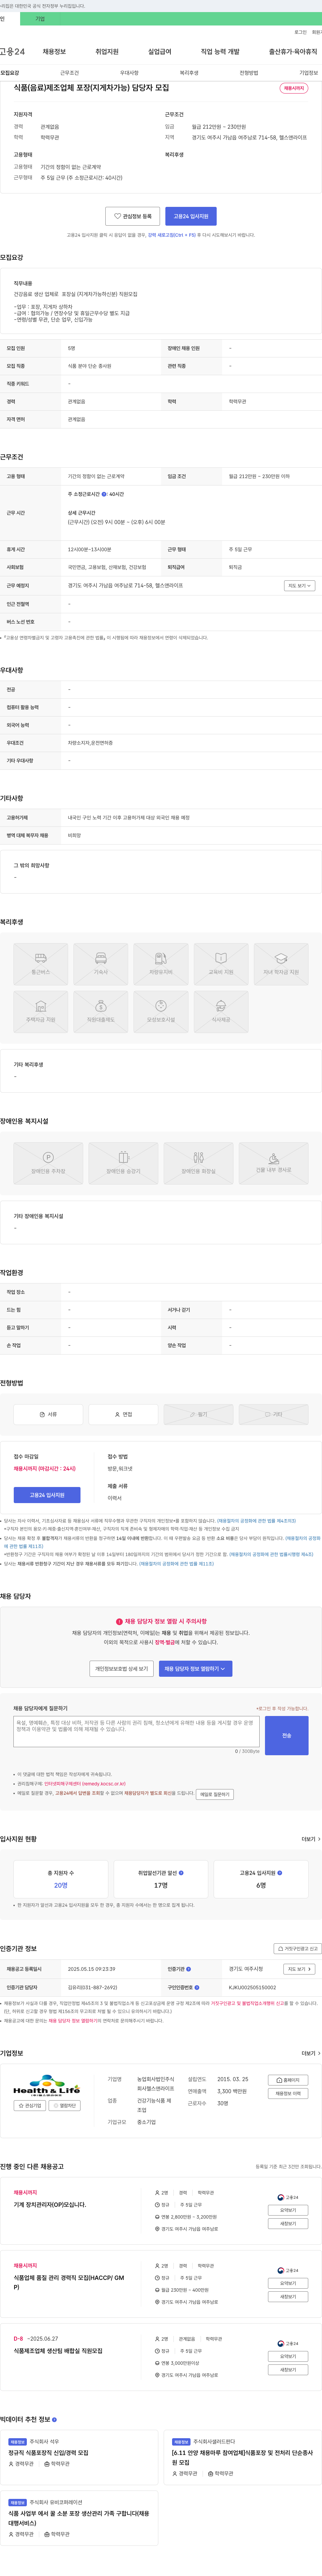This screenshot has height=2576, width=322.
Task: Jump to the 전형방법 section tab
Action: point(249,73)
